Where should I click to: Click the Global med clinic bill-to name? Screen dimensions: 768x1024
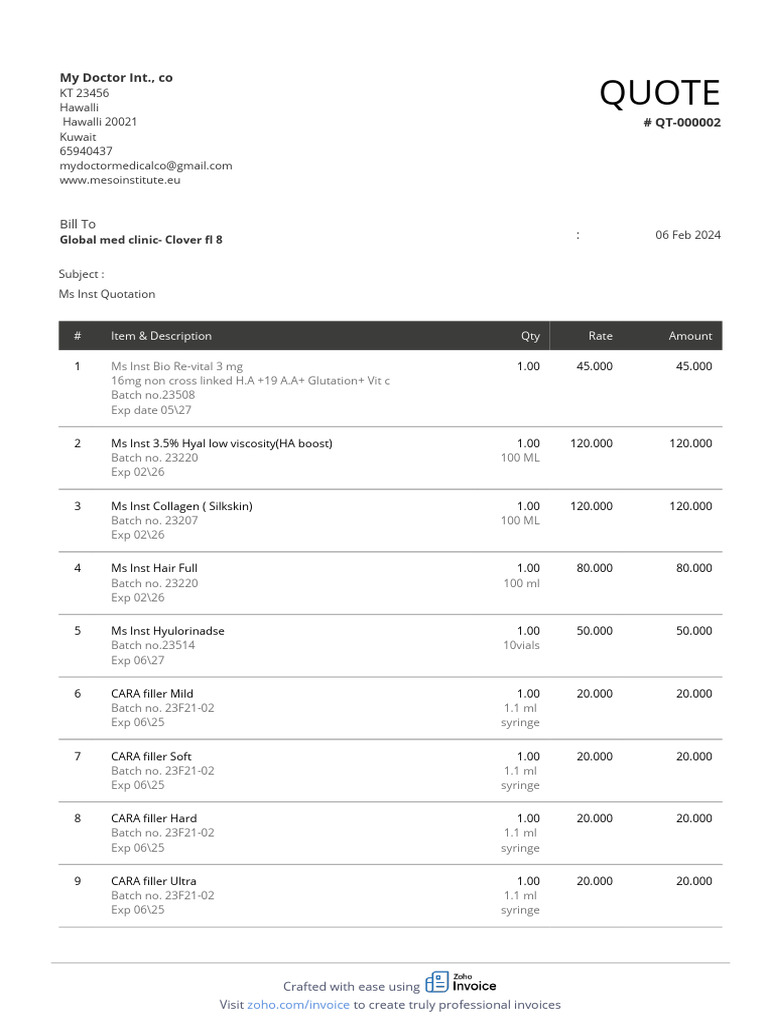coord(141,240)
